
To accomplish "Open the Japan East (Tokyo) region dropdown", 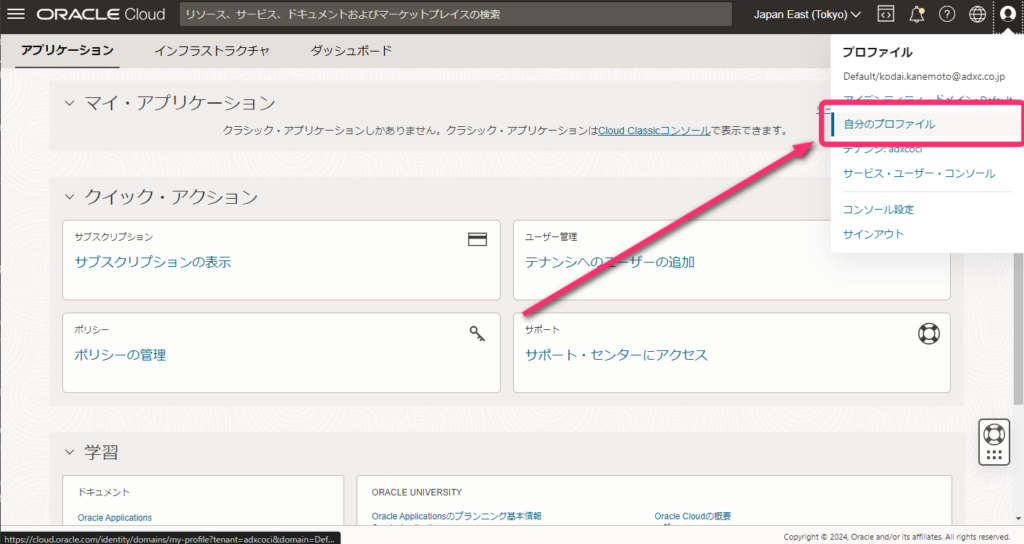I will click(807, 15).
